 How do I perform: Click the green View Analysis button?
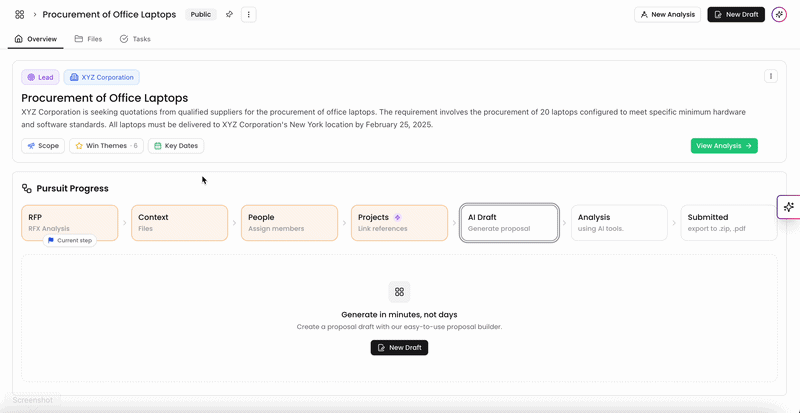(x=724, y=145)
